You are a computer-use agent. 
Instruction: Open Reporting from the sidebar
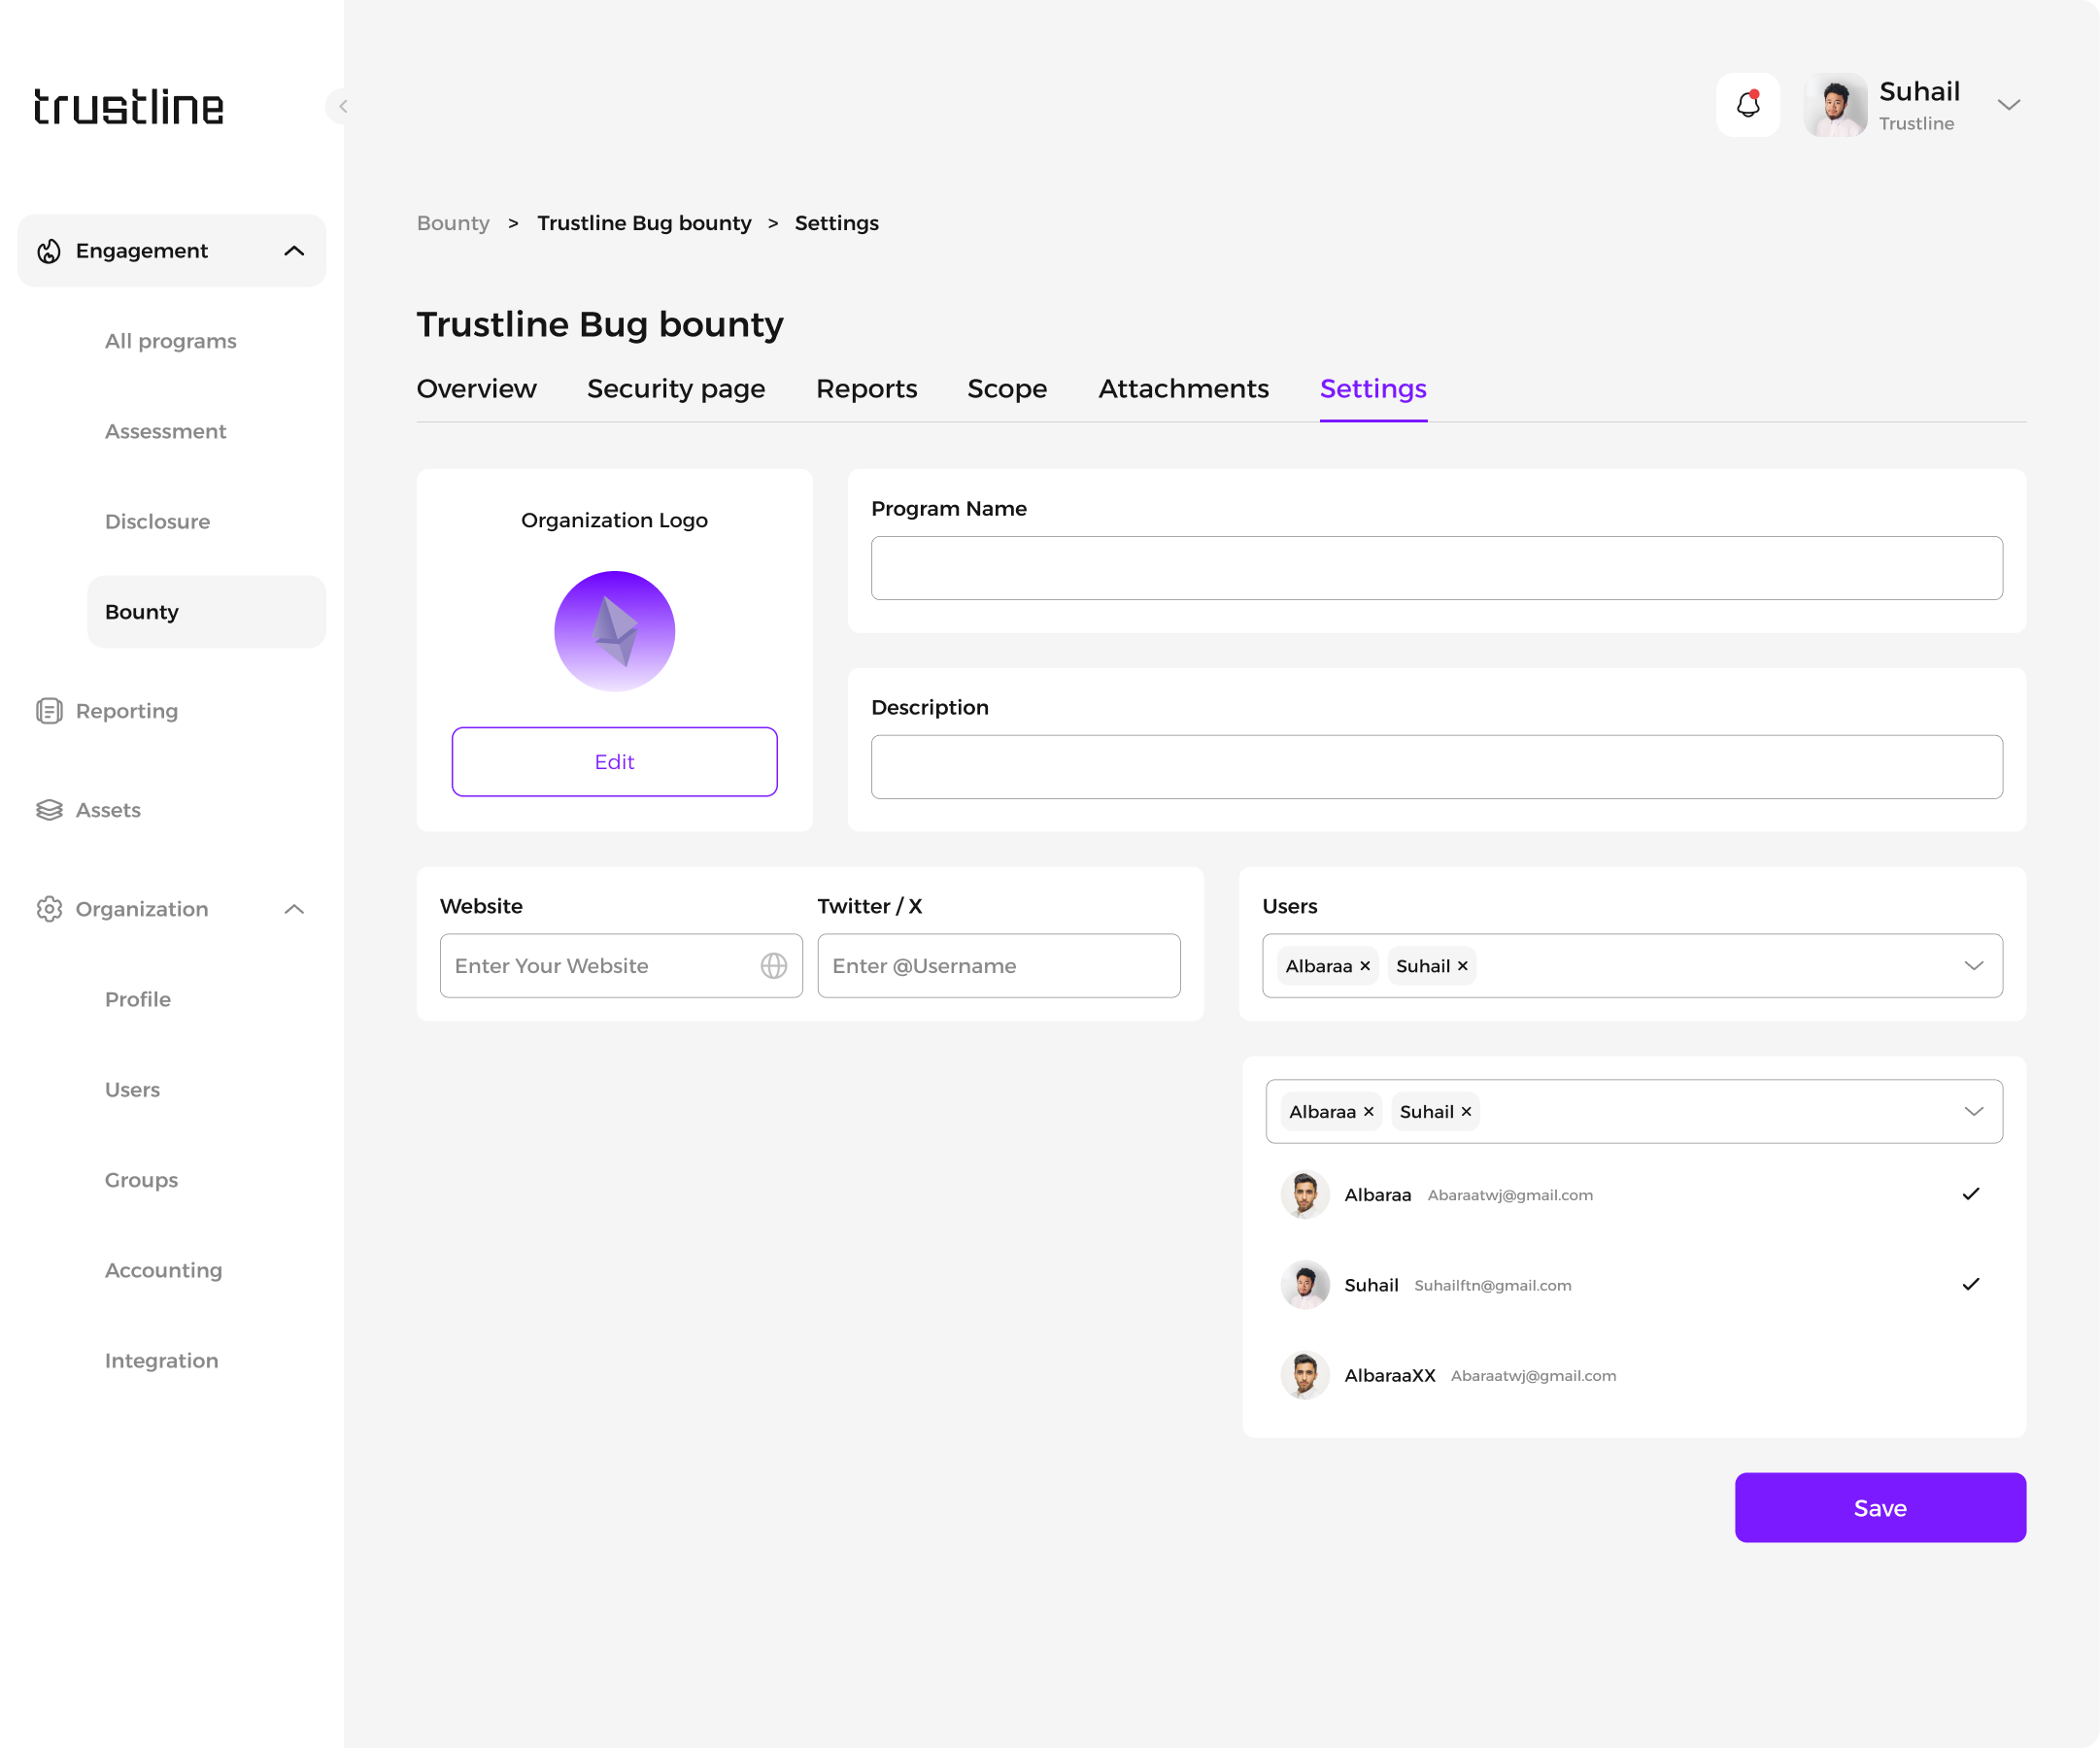coord(126,711)
